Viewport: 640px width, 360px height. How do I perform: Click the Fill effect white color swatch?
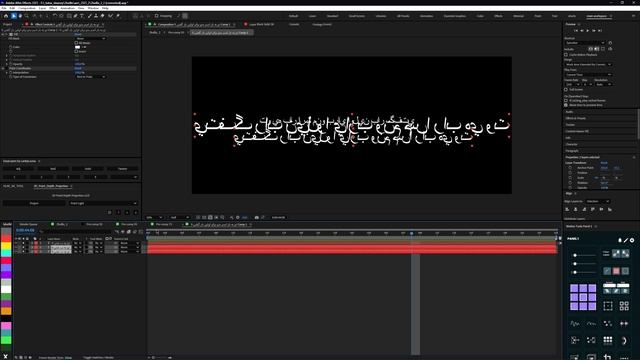coord(77,47)
